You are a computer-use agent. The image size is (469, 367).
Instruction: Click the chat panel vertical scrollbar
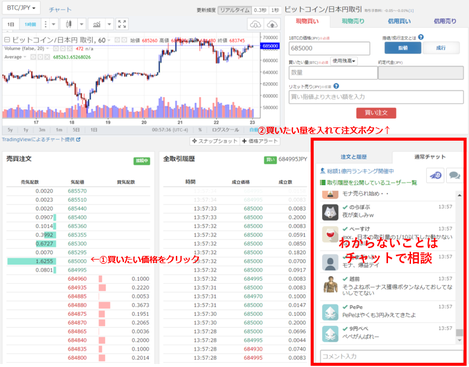pos(459,267)
